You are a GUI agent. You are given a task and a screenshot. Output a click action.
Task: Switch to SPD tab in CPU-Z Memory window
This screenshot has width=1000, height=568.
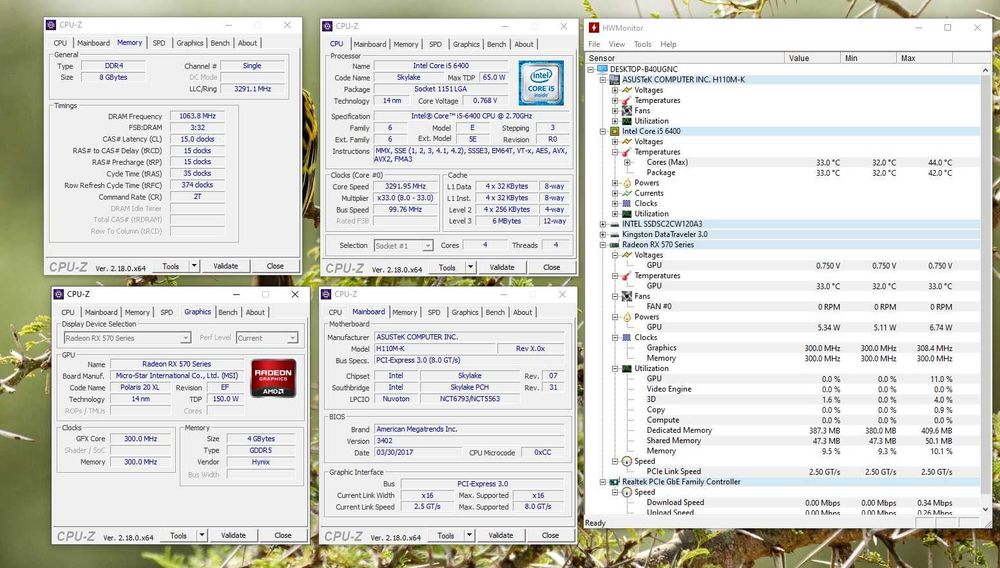point(159,43)
